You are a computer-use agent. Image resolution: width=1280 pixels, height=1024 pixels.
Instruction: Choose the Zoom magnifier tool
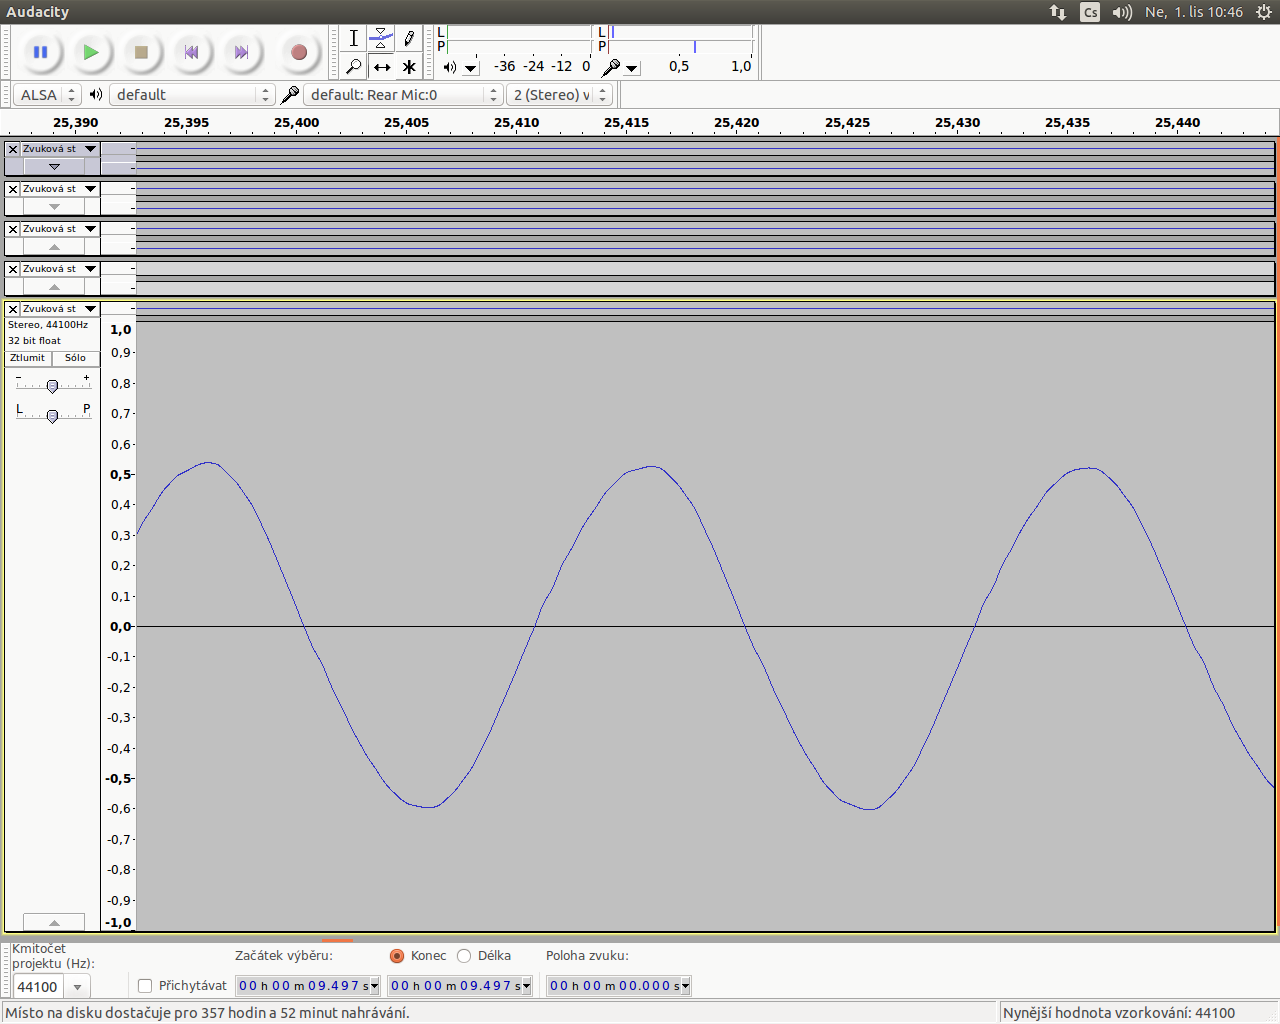[353, 67]
